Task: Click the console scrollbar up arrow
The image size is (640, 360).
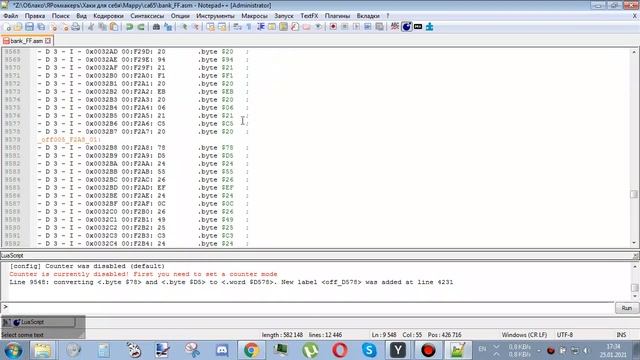Action: point(634,267)
